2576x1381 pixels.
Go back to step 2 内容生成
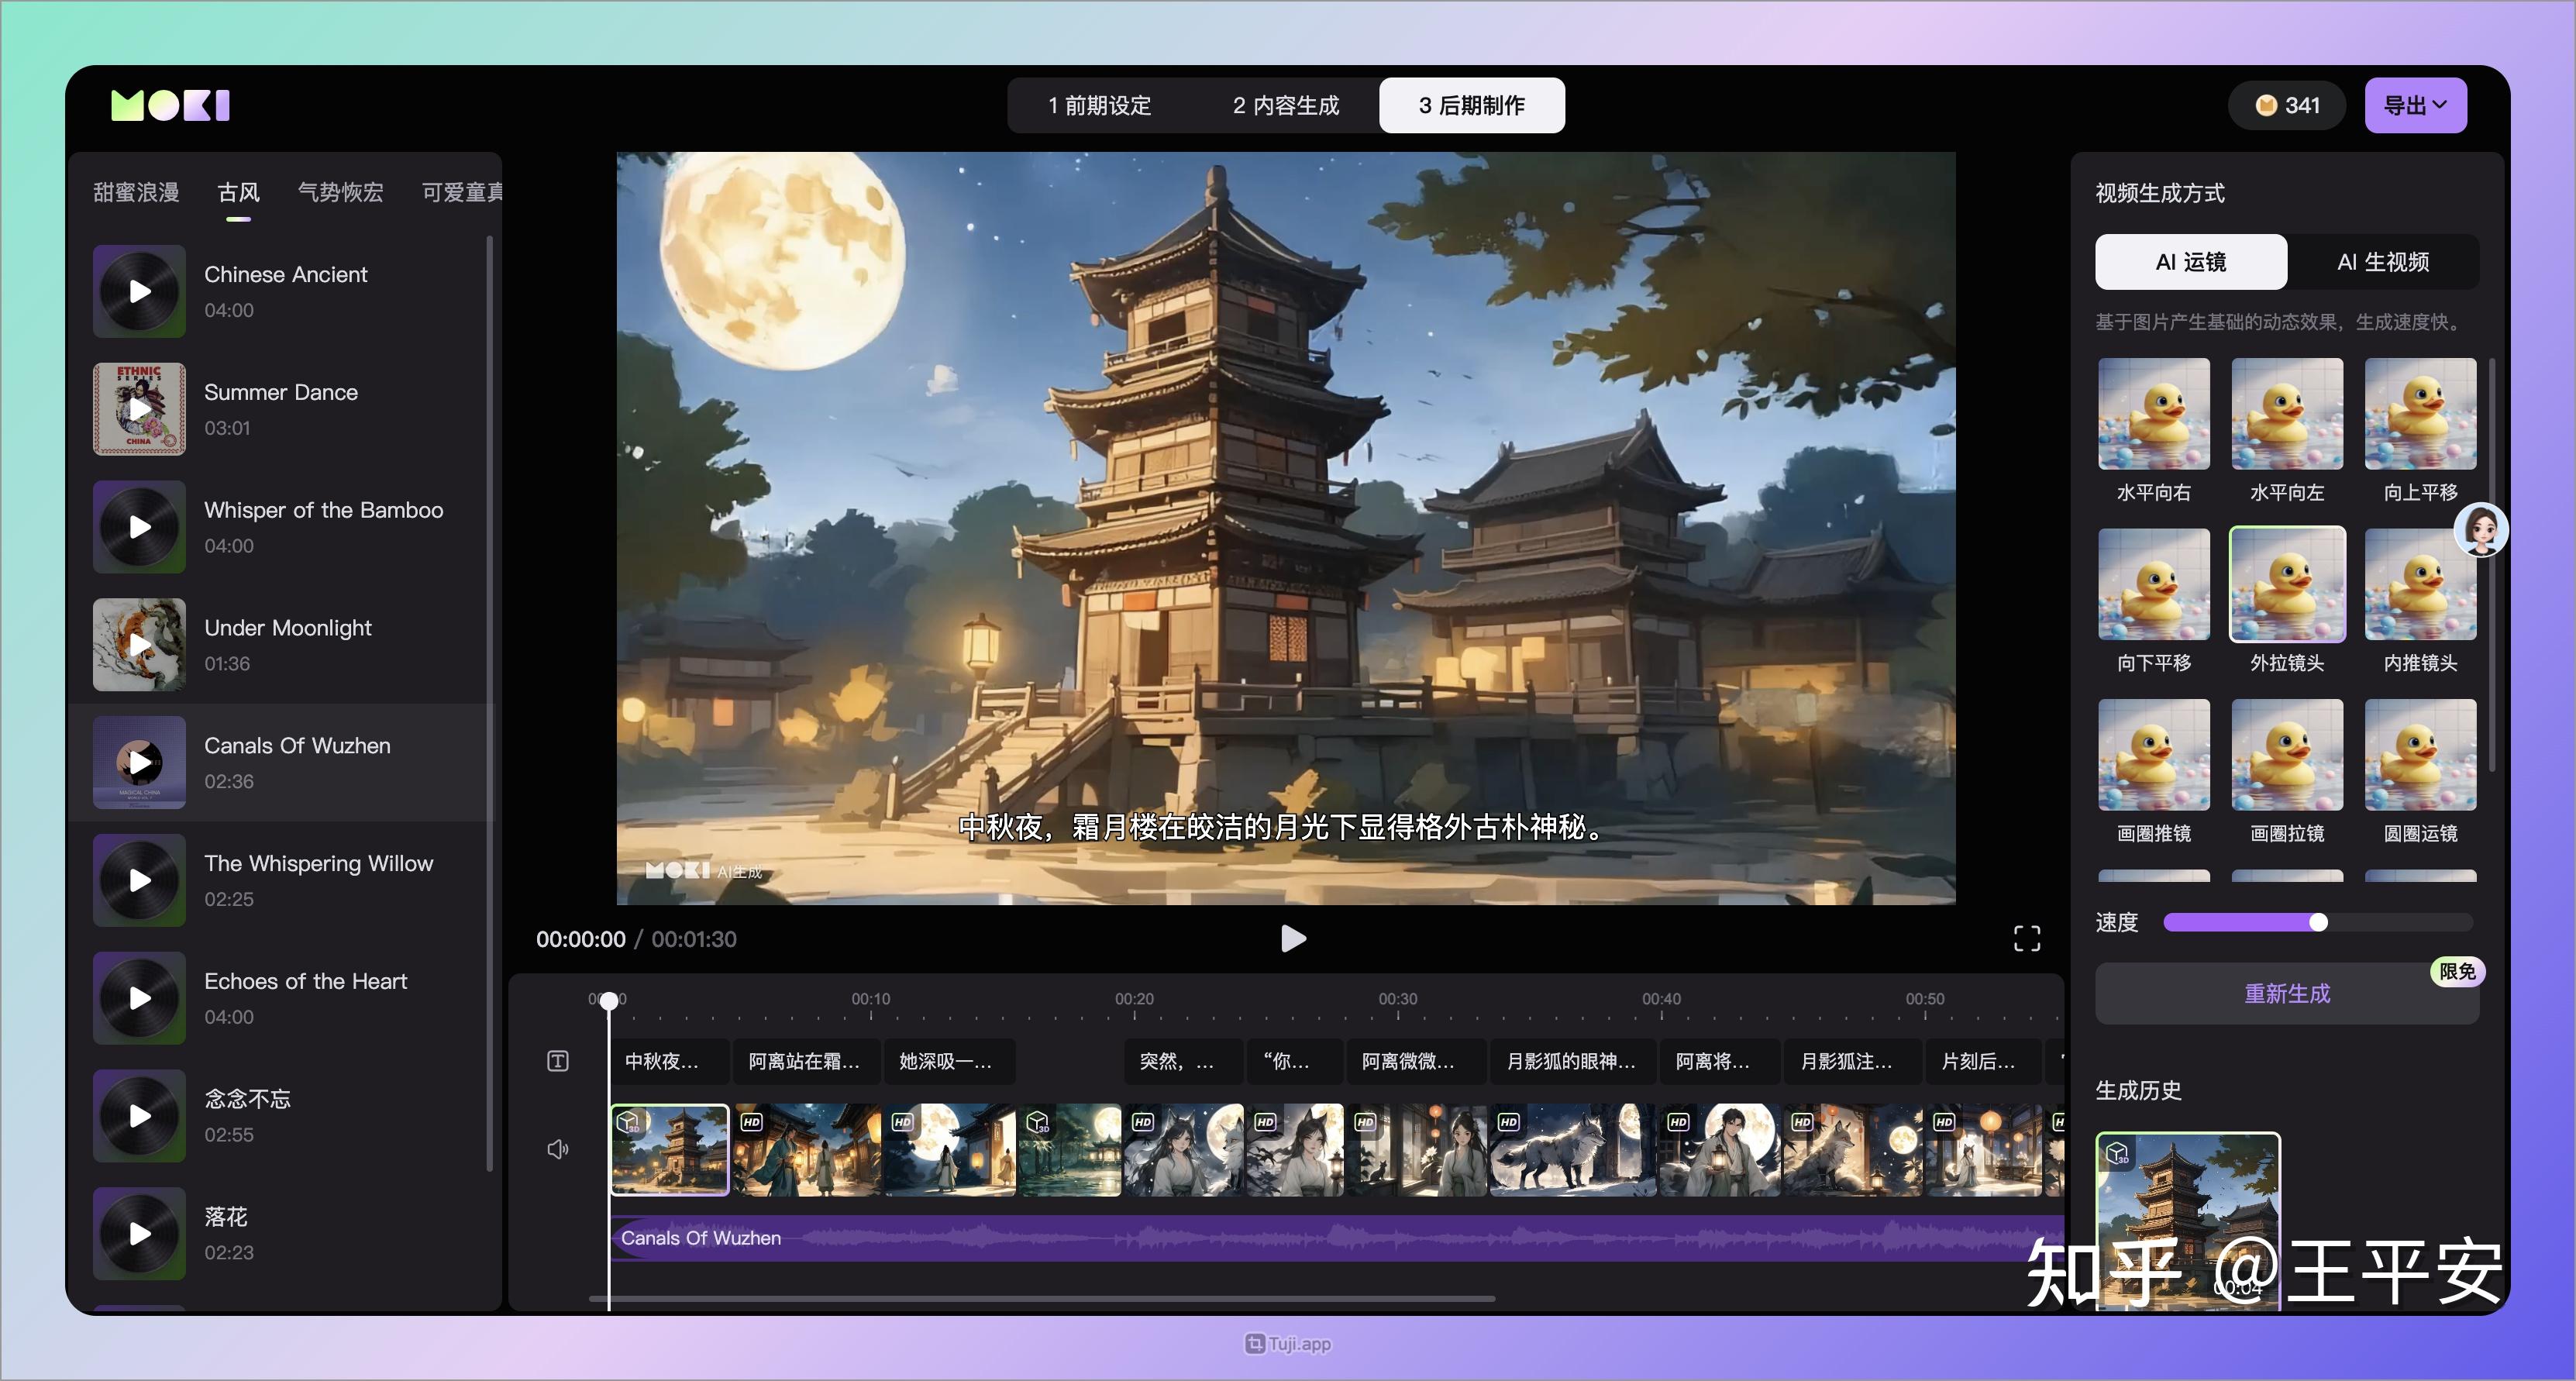coord(1286,104)
